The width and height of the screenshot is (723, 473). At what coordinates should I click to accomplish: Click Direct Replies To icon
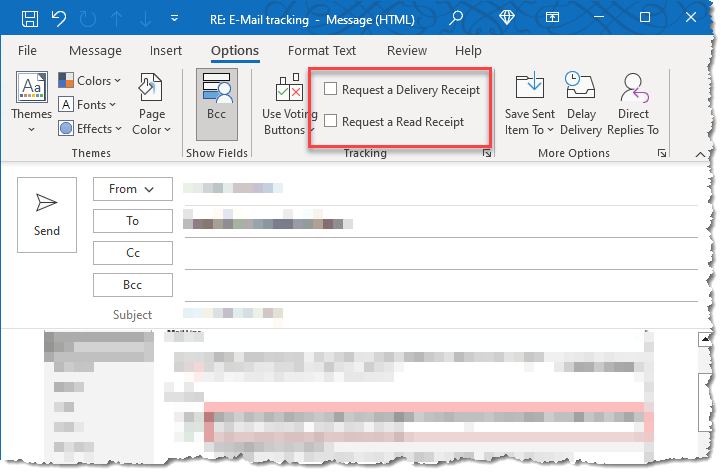(633, 104)
